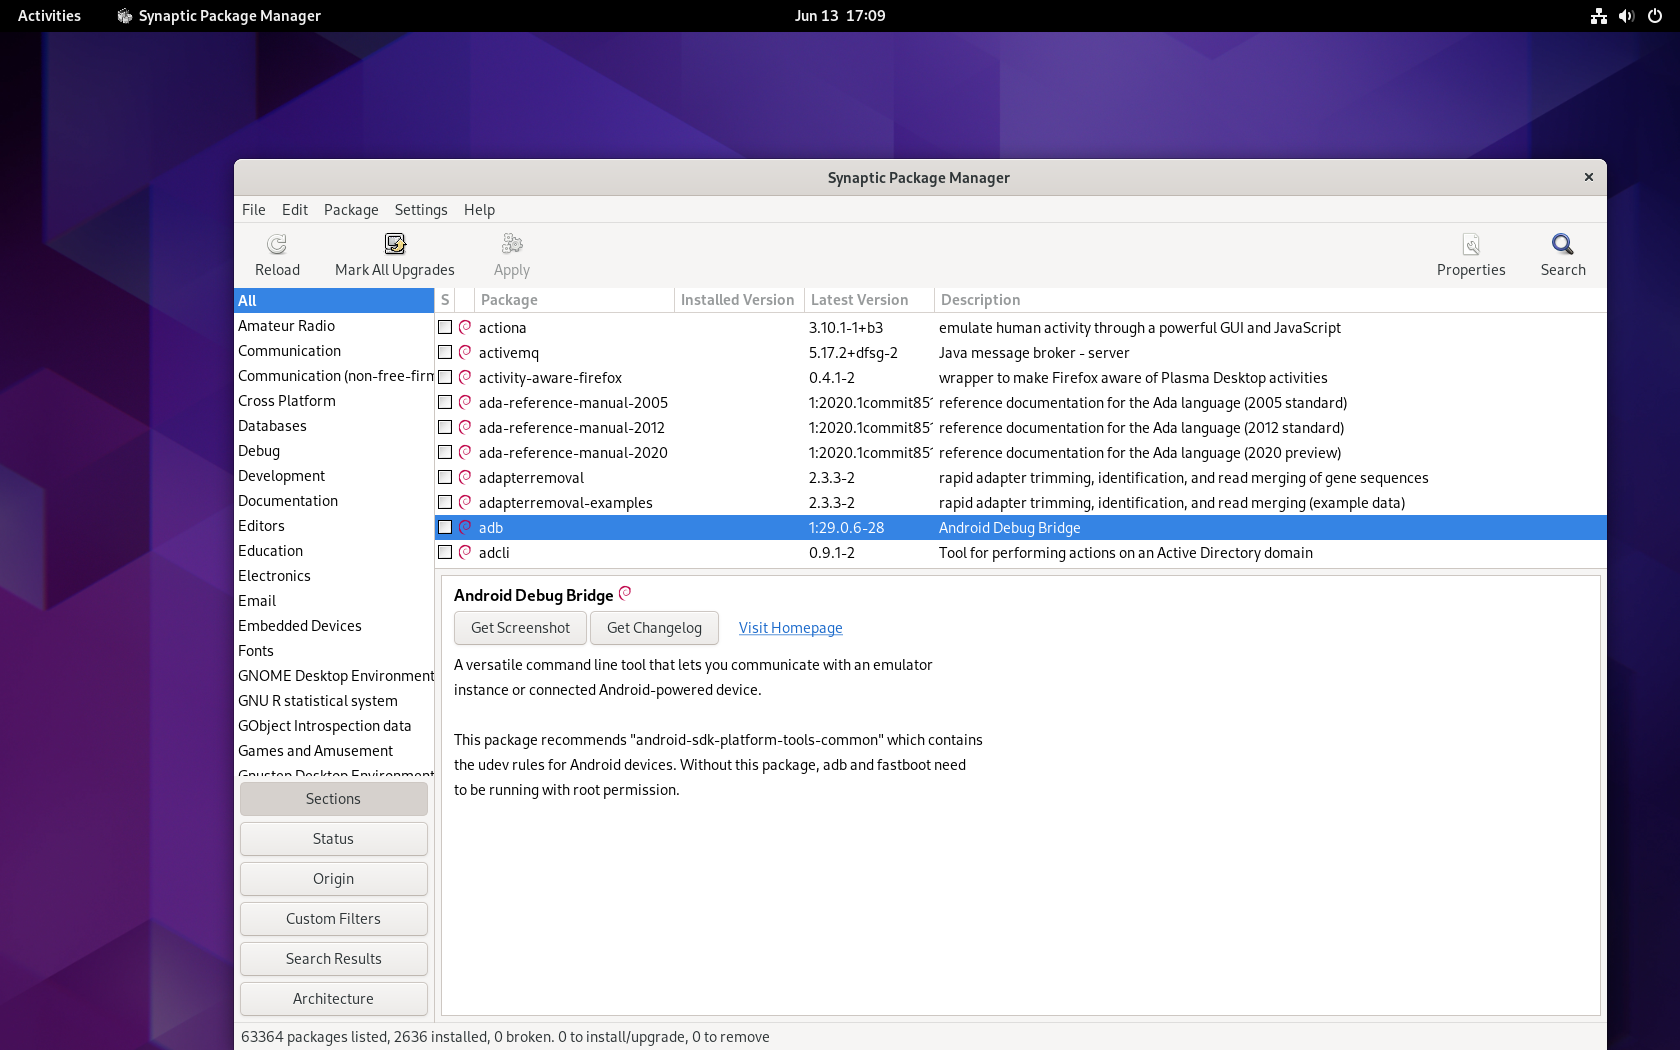
Task: Select the All section
Action: (x=334, y=301)
